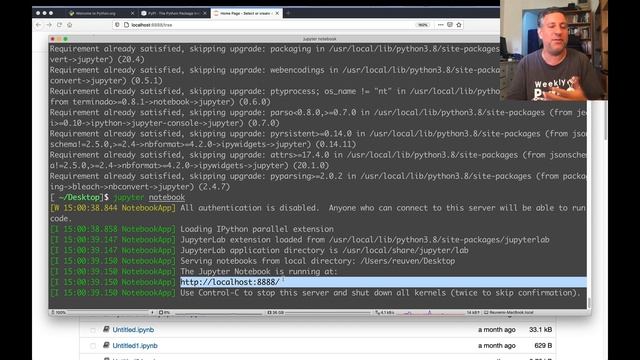
Task: Click the CPU usage meter in terminal status bar
Action: (x=211, y=312)
